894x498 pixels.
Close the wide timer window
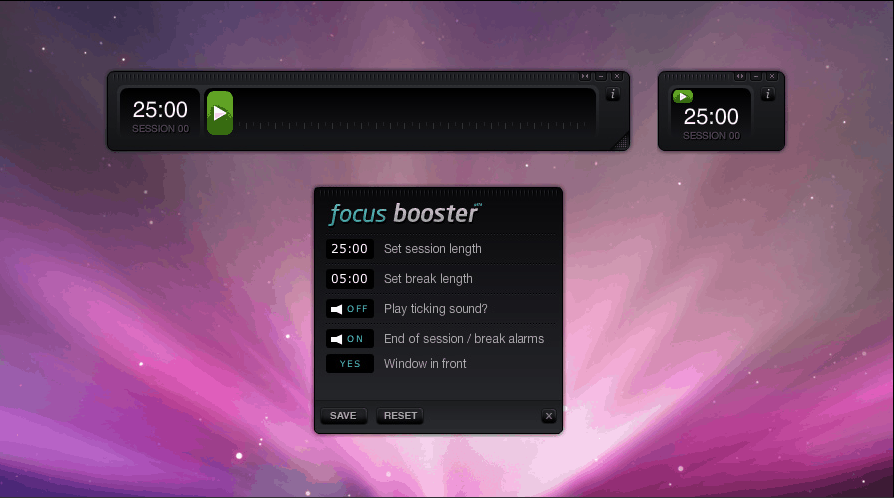617,76
